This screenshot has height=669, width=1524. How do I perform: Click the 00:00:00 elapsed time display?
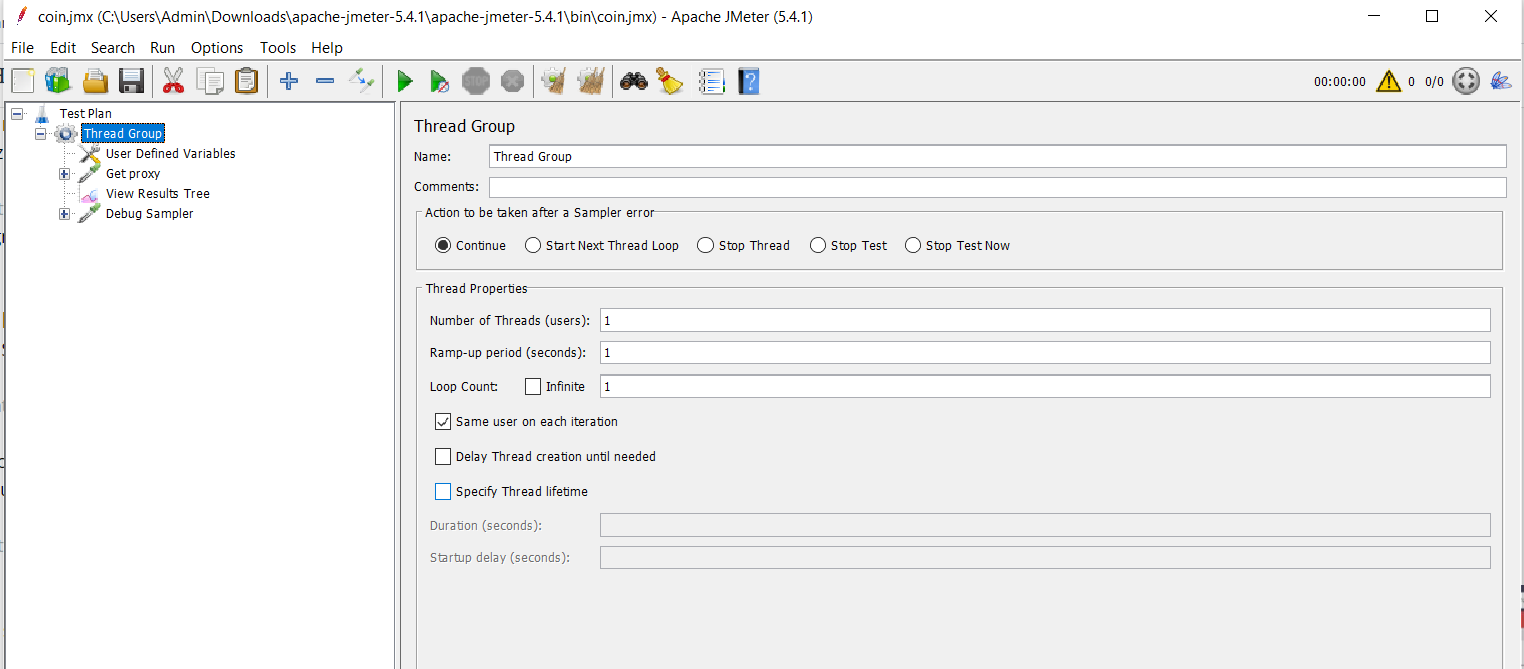click(1340, 82)
